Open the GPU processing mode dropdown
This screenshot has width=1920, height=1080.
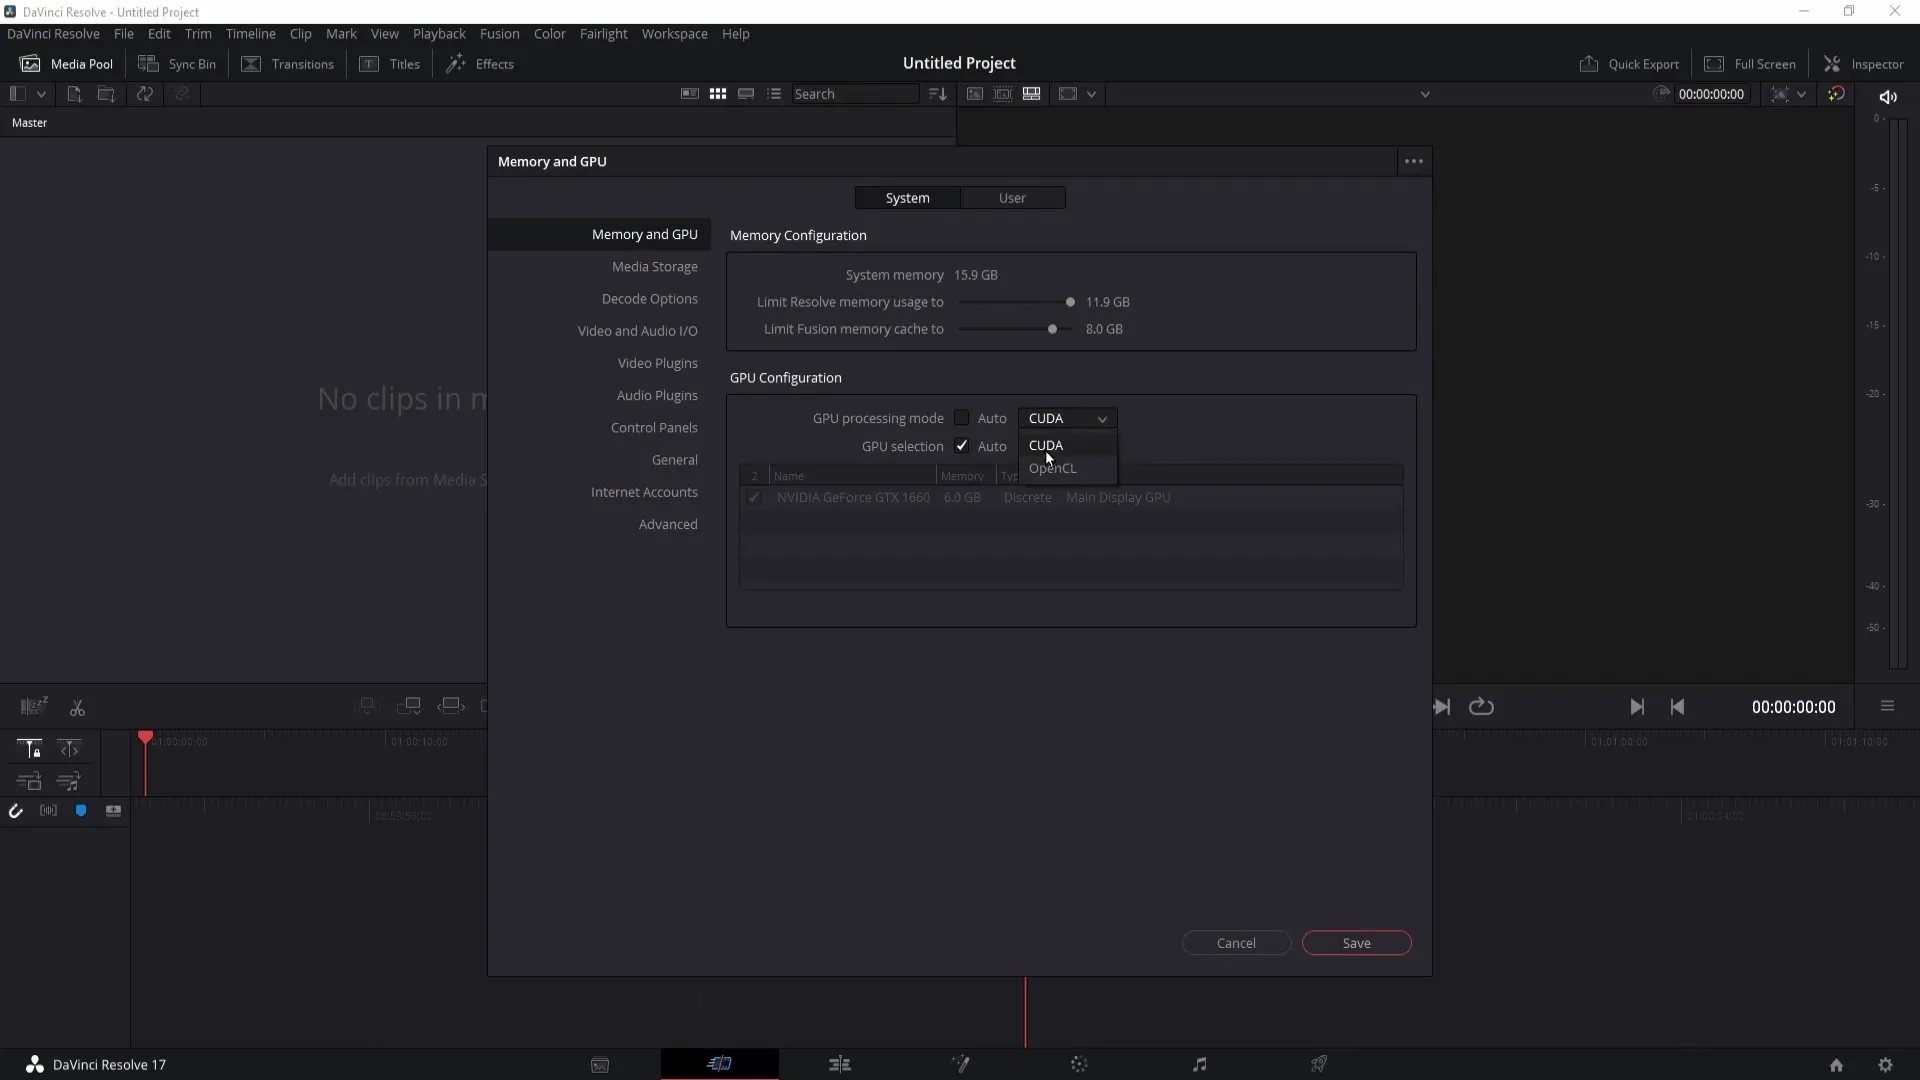[1067, 418]
